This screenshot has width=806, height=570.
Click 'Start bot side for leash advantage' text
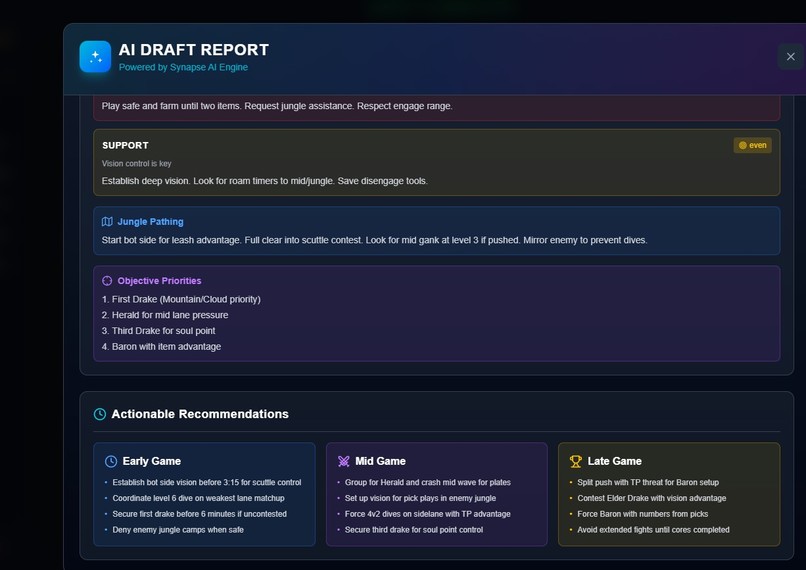pos(374,240)
